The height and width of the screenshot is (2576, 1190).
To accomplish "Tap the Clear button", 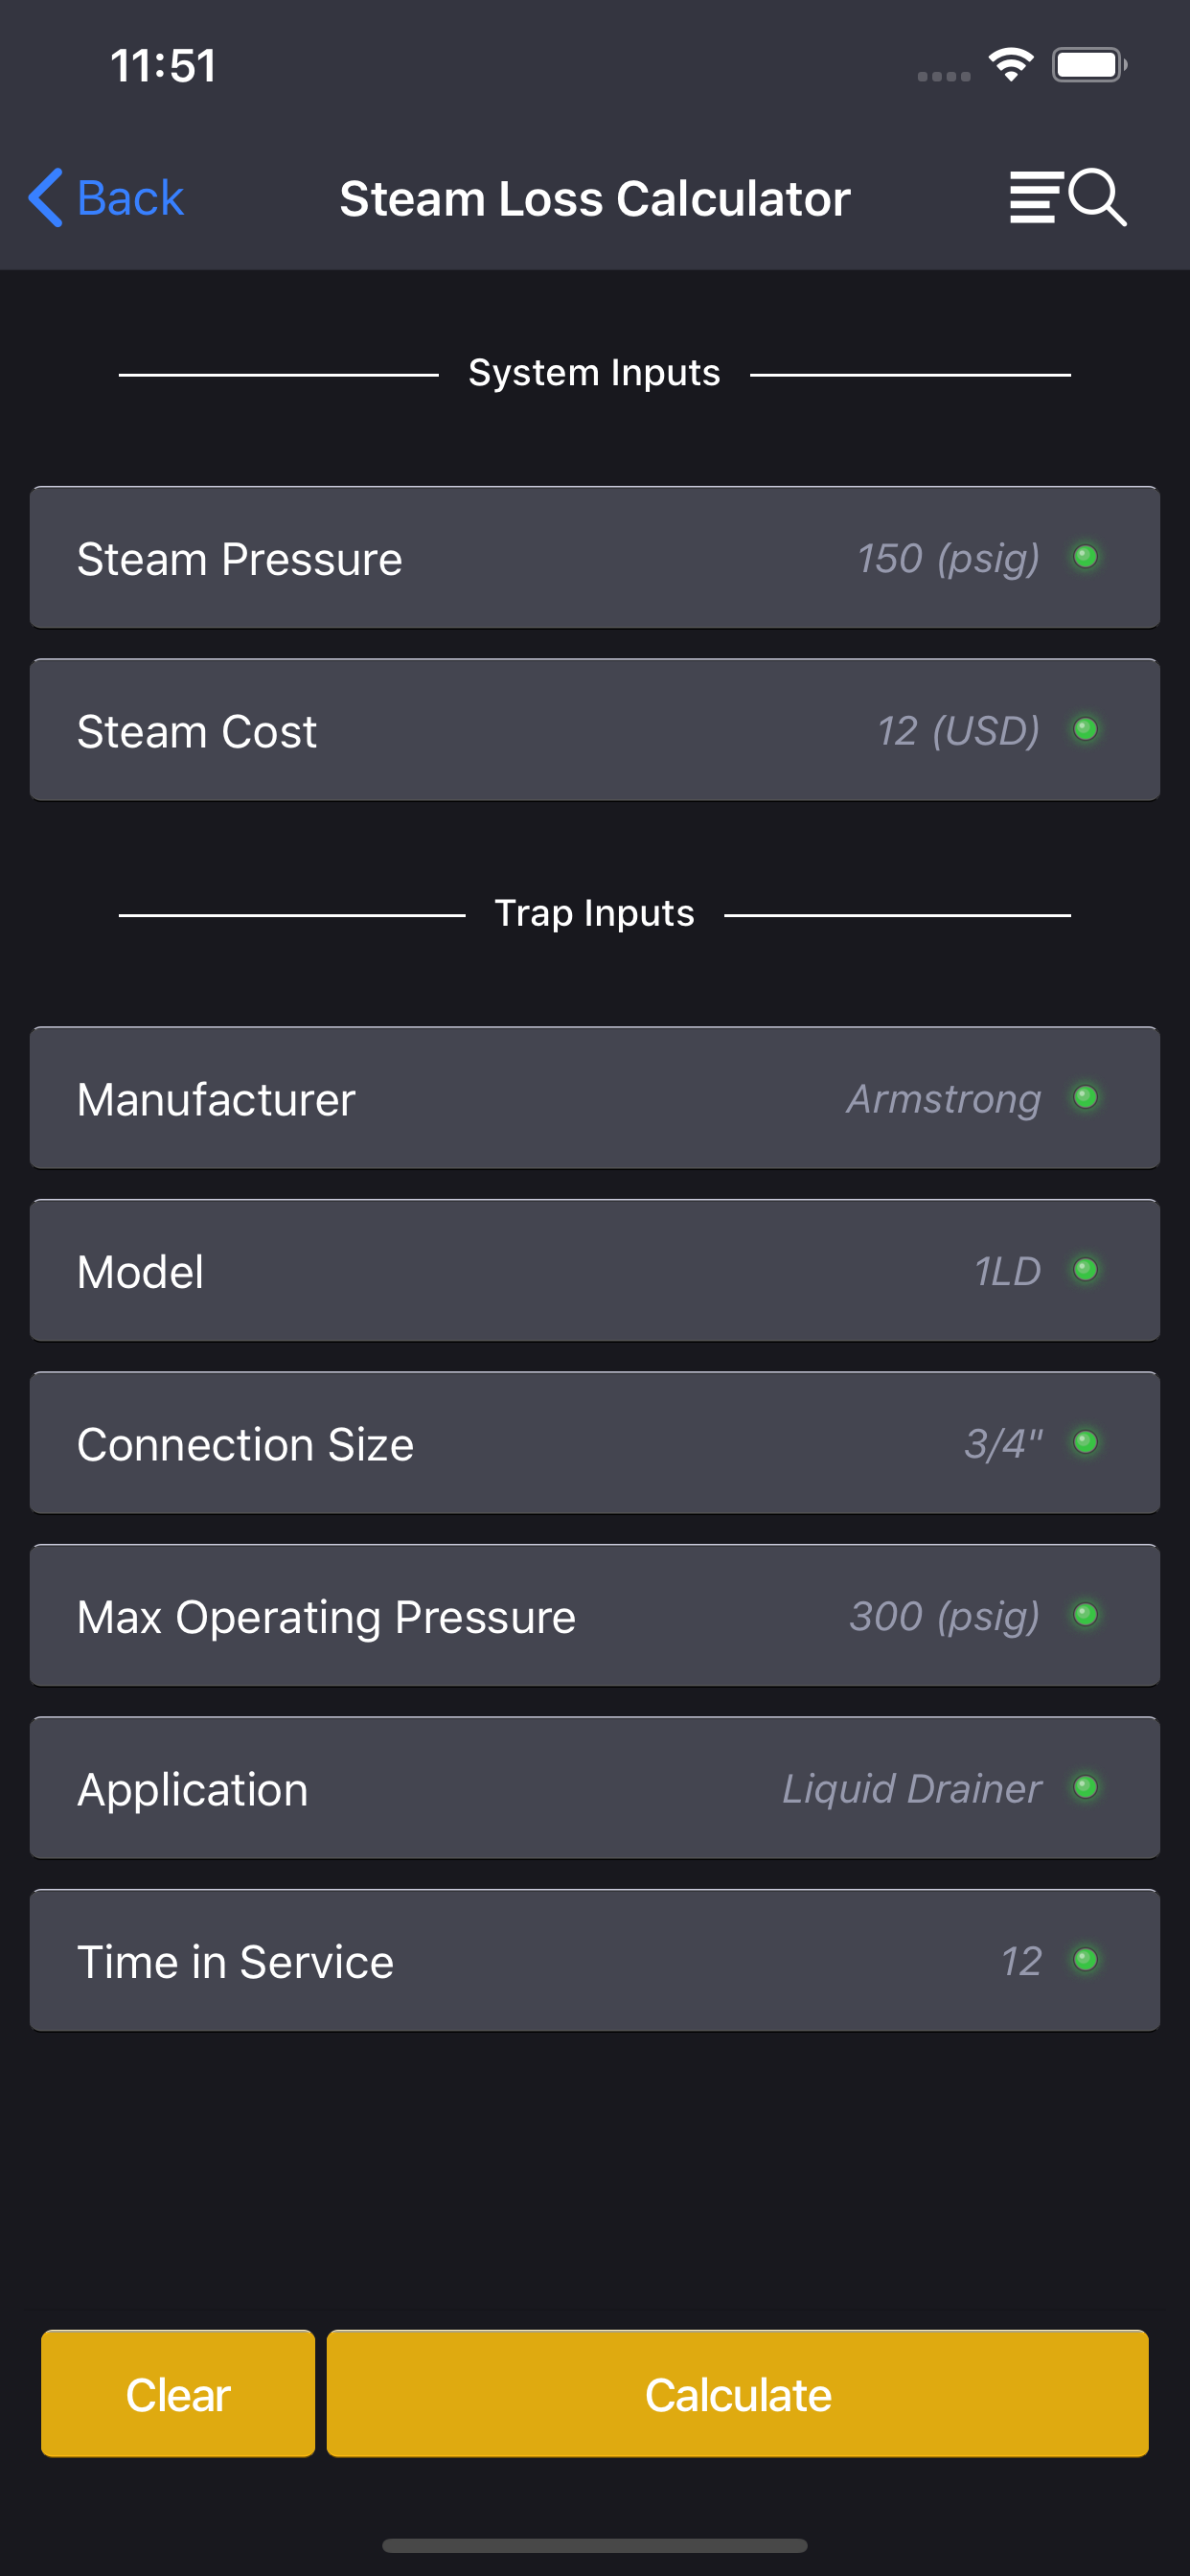I will 178,2394.
